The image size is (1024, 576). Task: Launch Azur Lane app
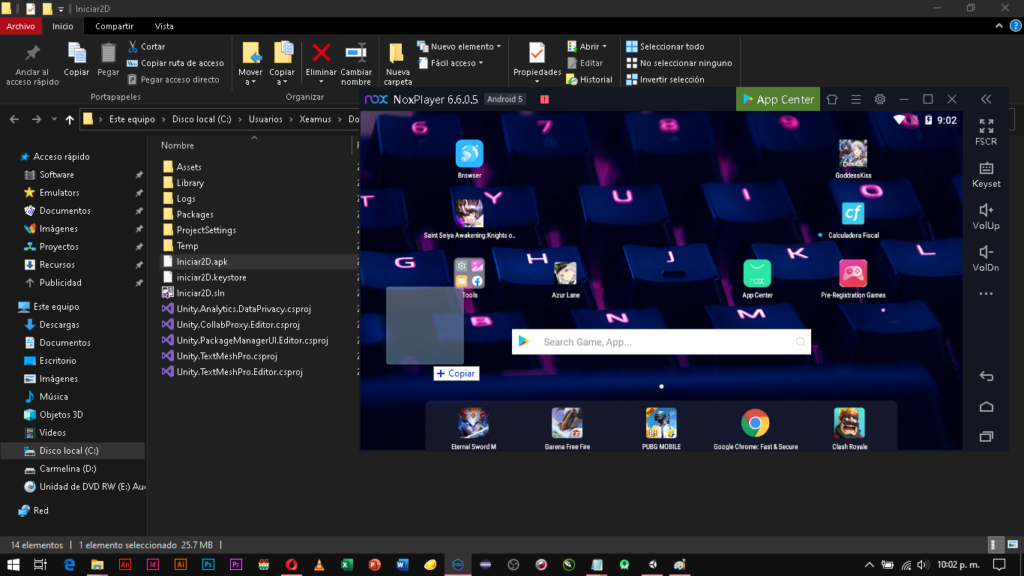click(565, 273)
